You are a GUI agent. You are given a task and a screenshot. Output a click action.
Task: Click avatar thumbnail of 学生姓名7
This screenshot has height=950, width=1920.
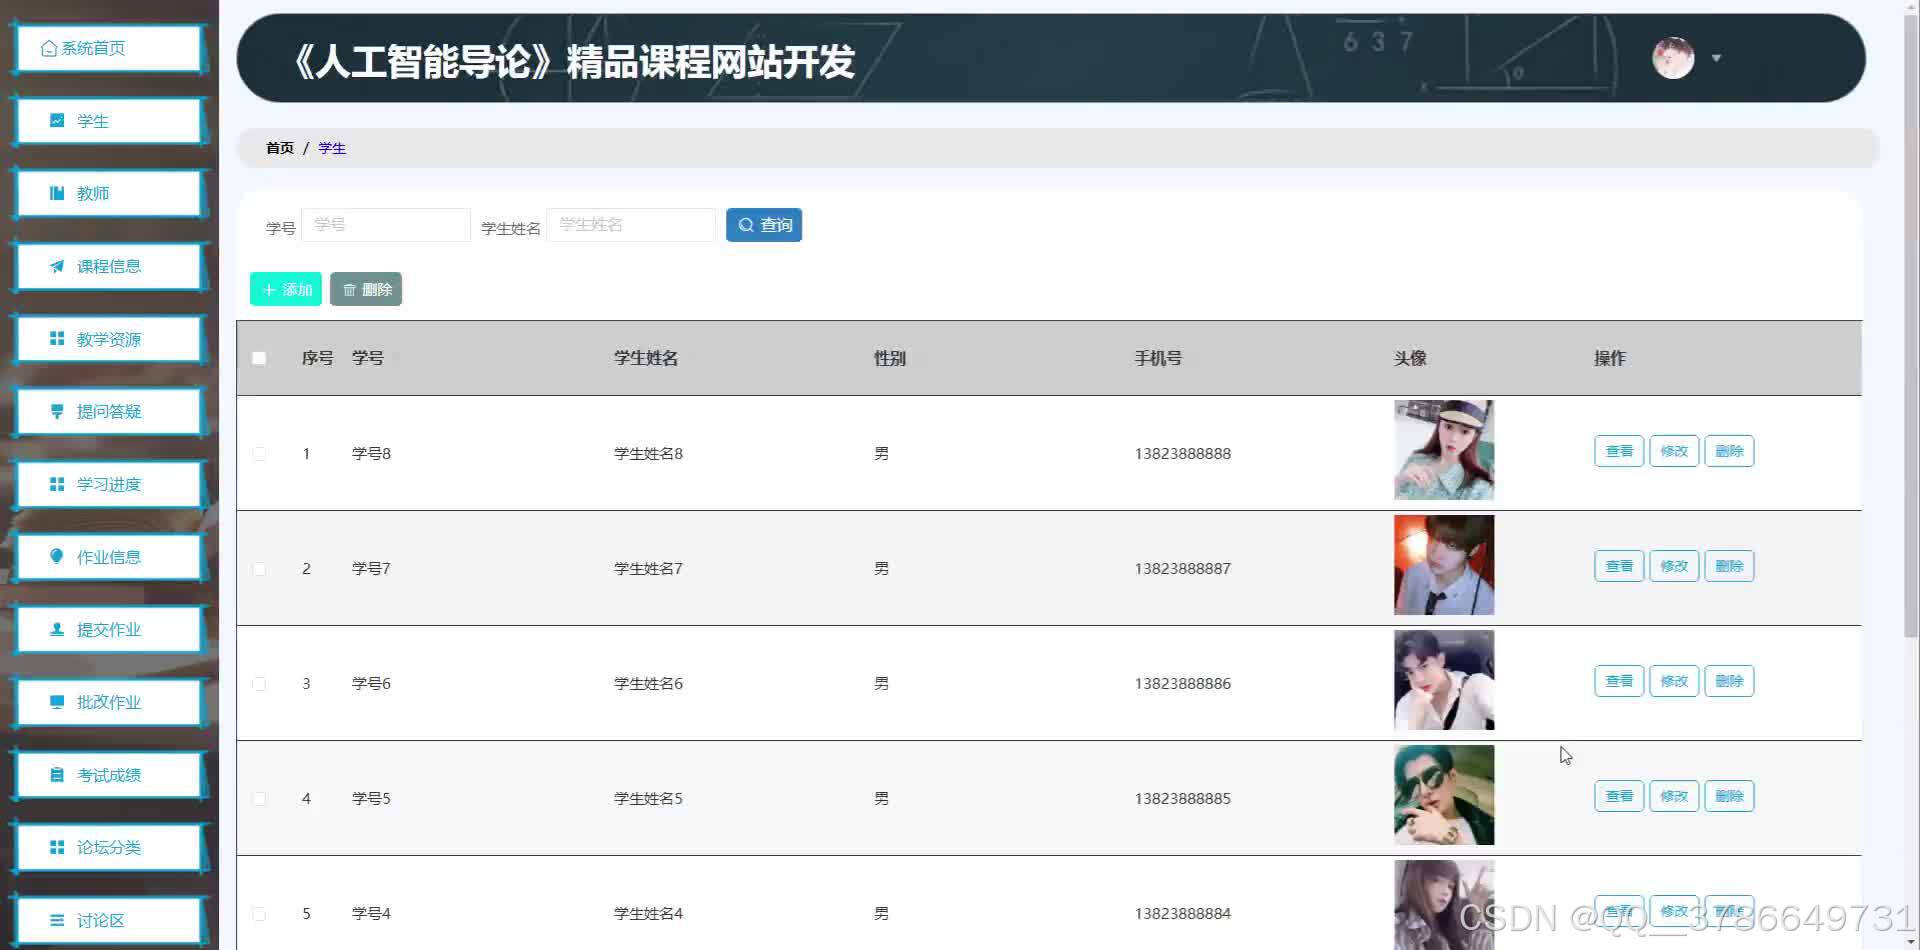click(1444, 565)
